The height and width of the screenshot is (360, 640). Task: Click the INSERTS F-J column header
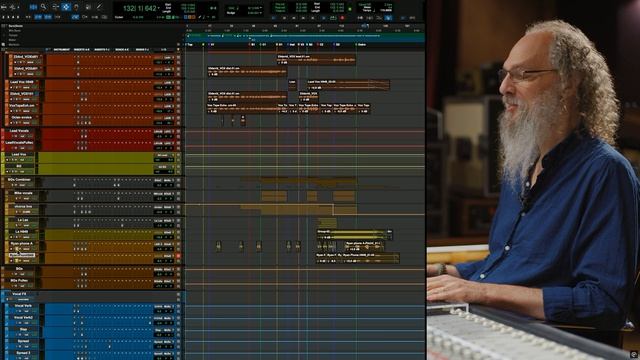tap(102, 49)
